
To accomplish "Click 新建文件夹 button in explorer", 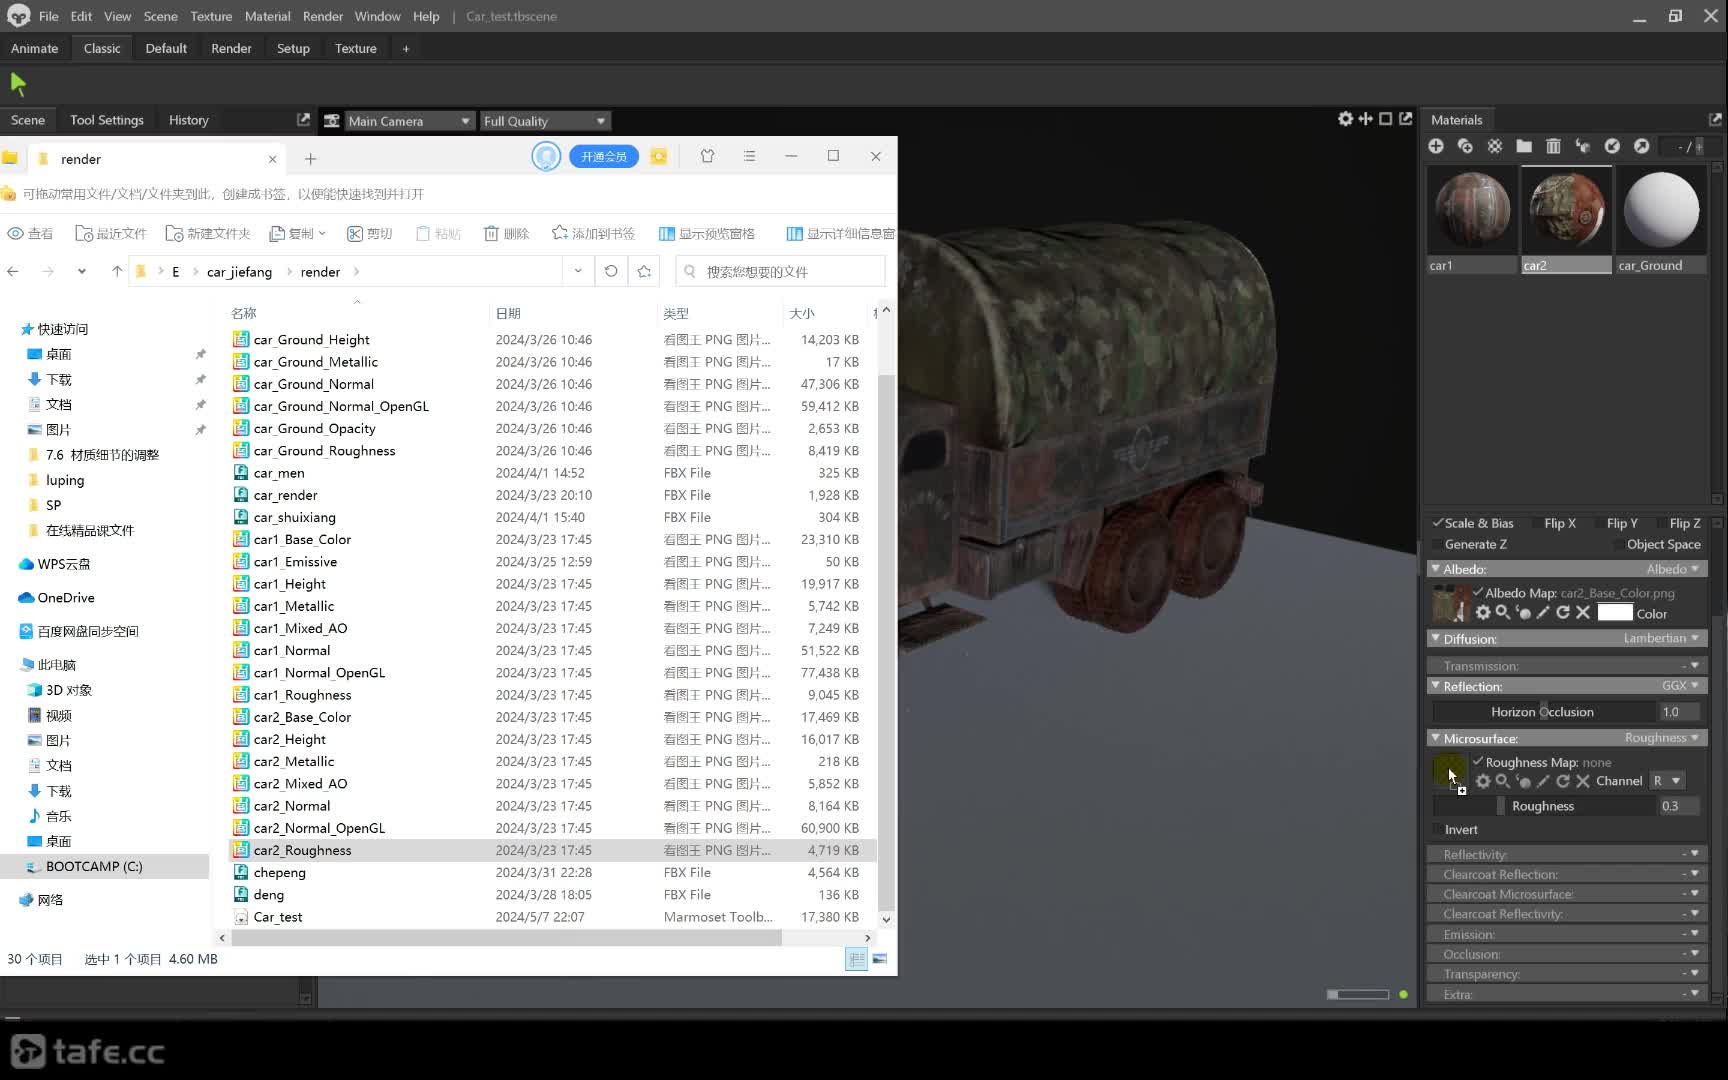I will pos(208,233).
